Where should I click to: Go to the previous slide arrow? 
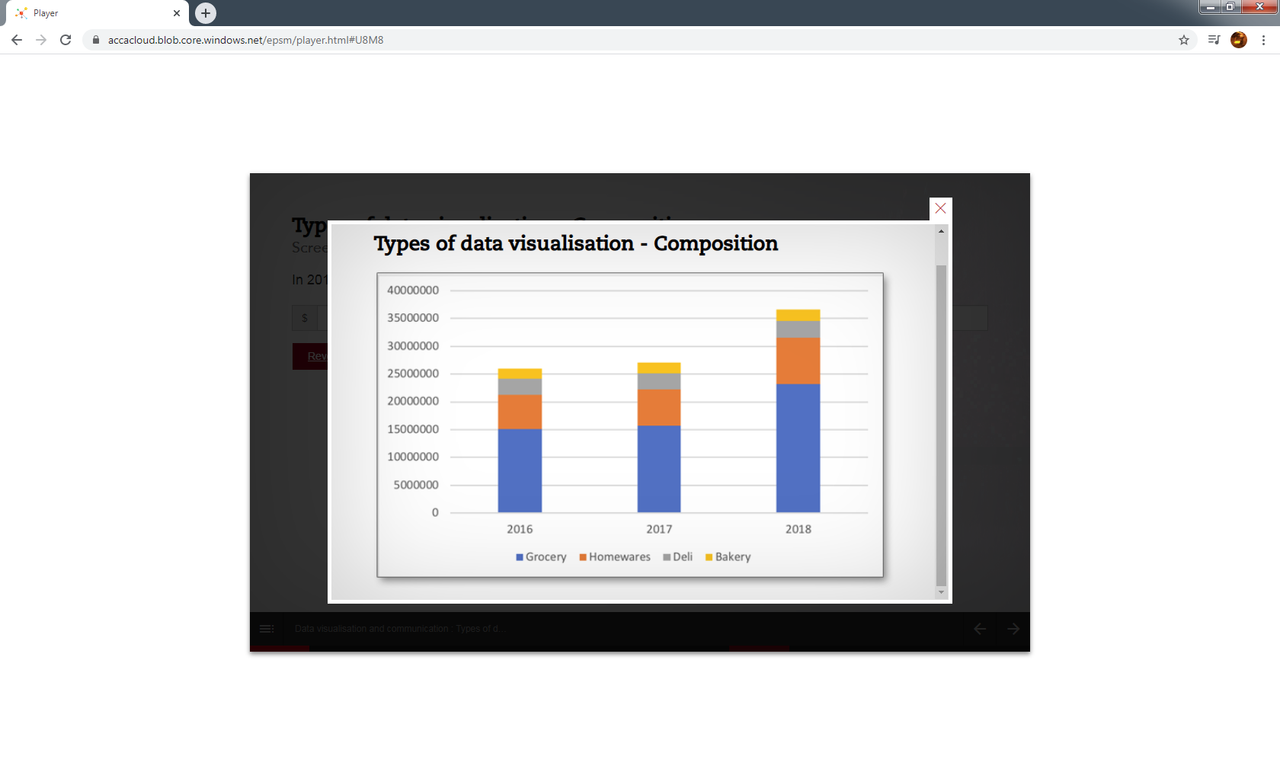pos(979,628)
